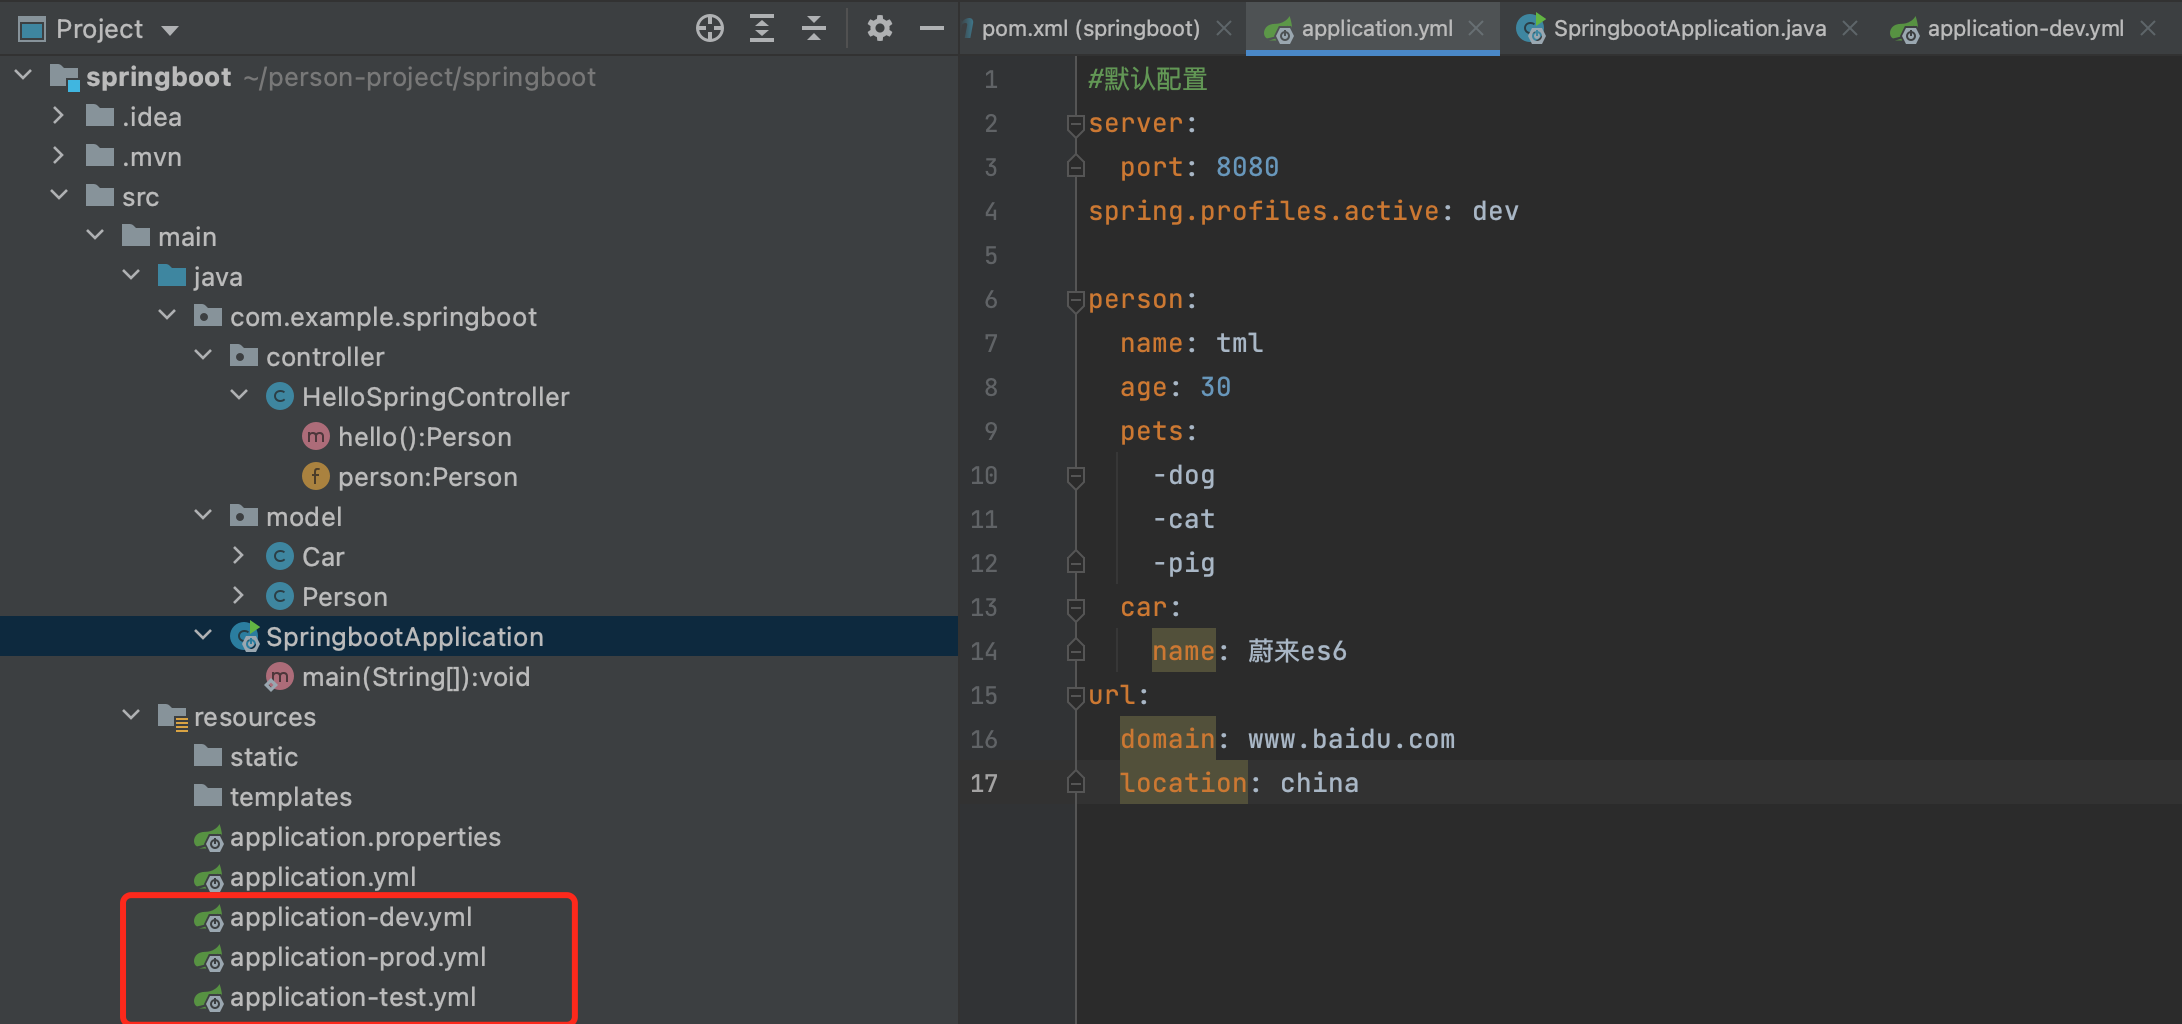
Task: Select Opened File using the crosshair icon
Action: point(710,27)
